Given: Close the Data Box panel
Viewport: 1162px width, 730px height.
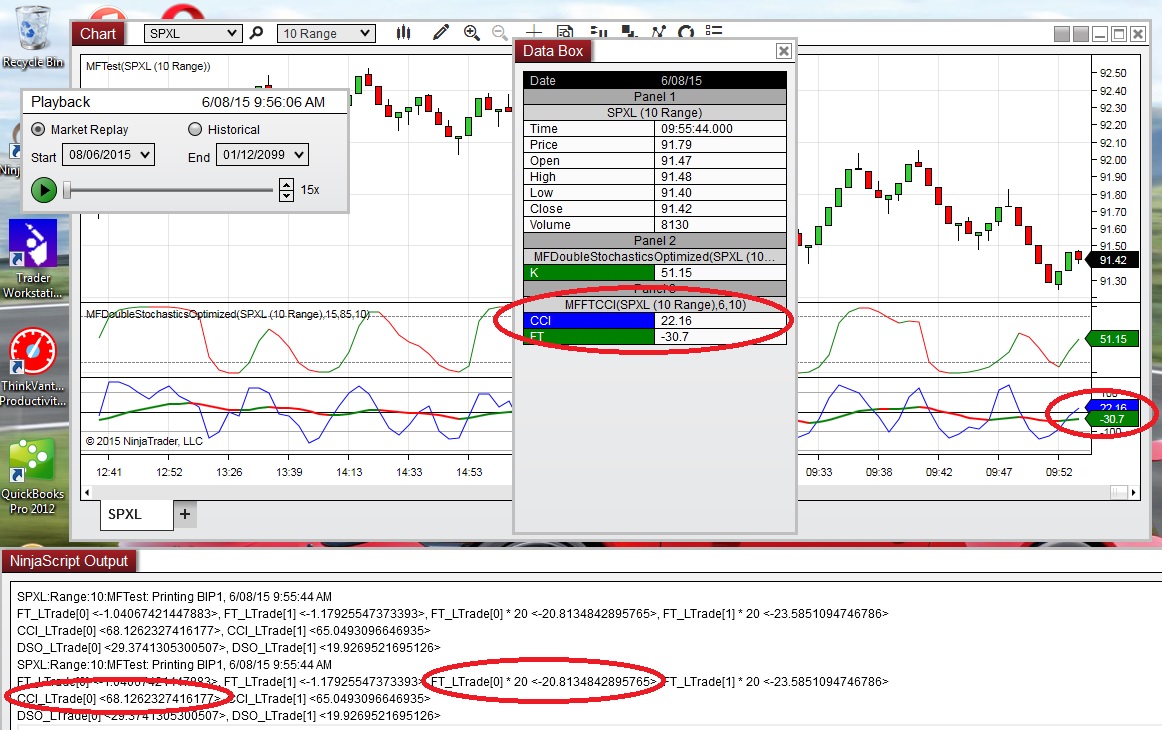Looking at the screenshot, I should coord(783,51).
